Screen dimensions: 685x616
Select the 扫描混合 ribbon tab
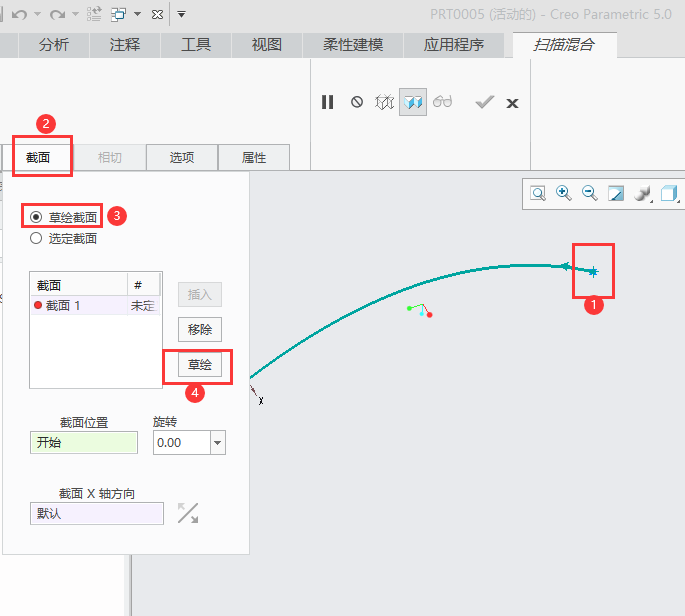point(564,45)
